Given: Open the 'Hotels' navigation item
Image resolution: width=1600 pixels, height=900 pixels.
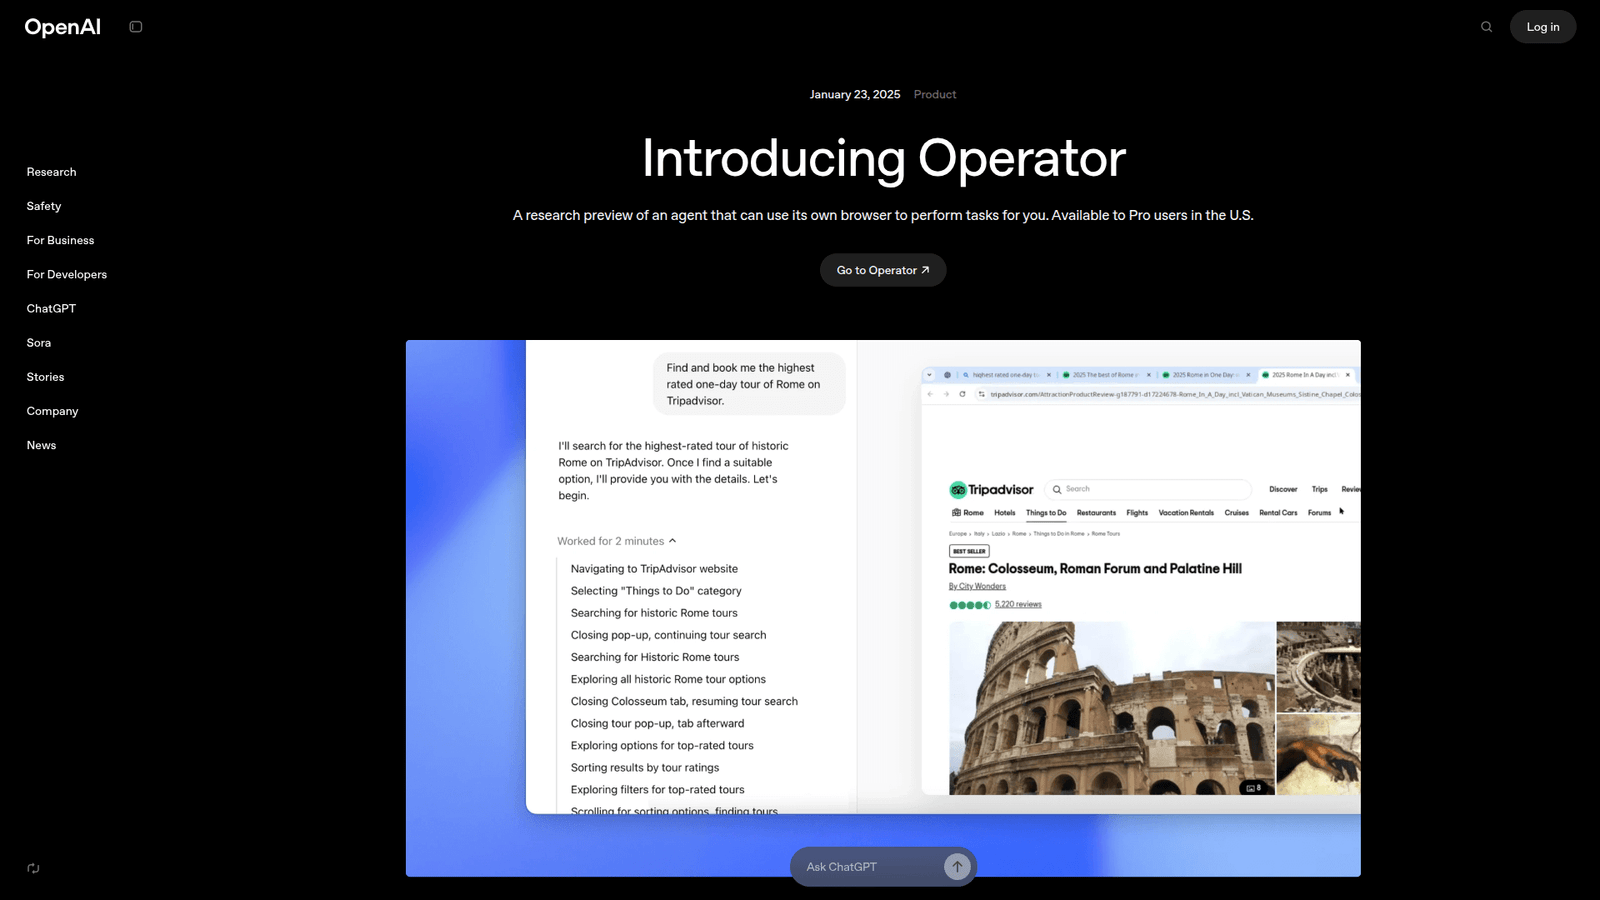Looking at the screenshot, I should point(1004,513).
